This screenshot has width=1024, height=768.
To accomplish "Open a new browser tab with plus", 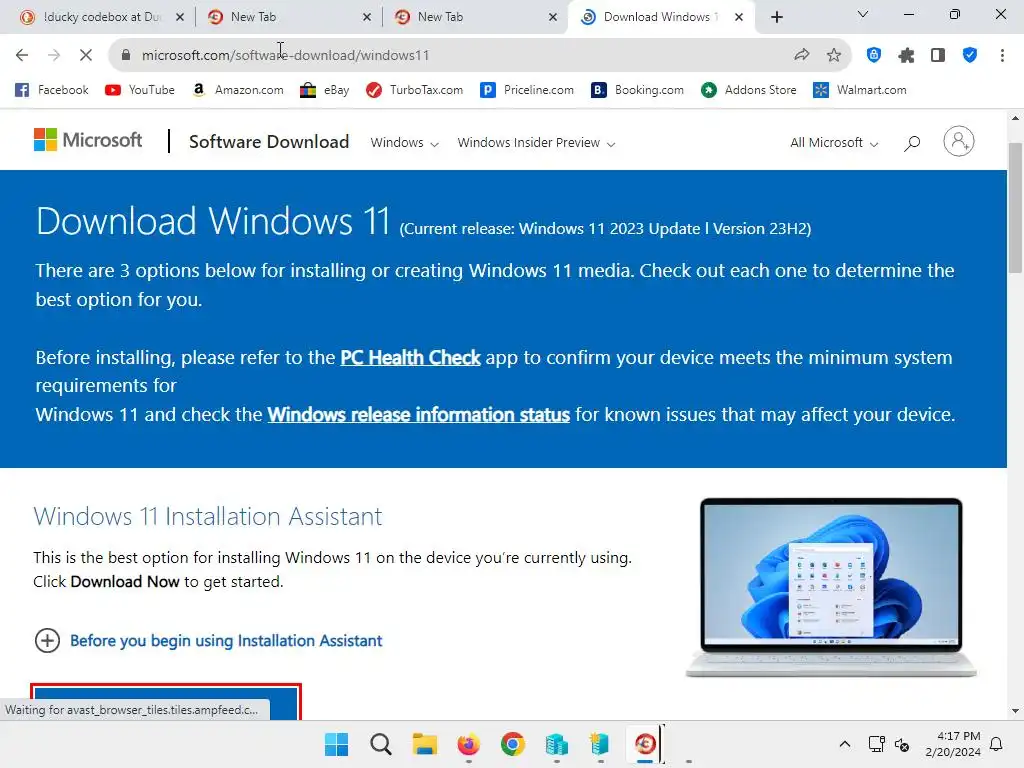I will point(776,18).
